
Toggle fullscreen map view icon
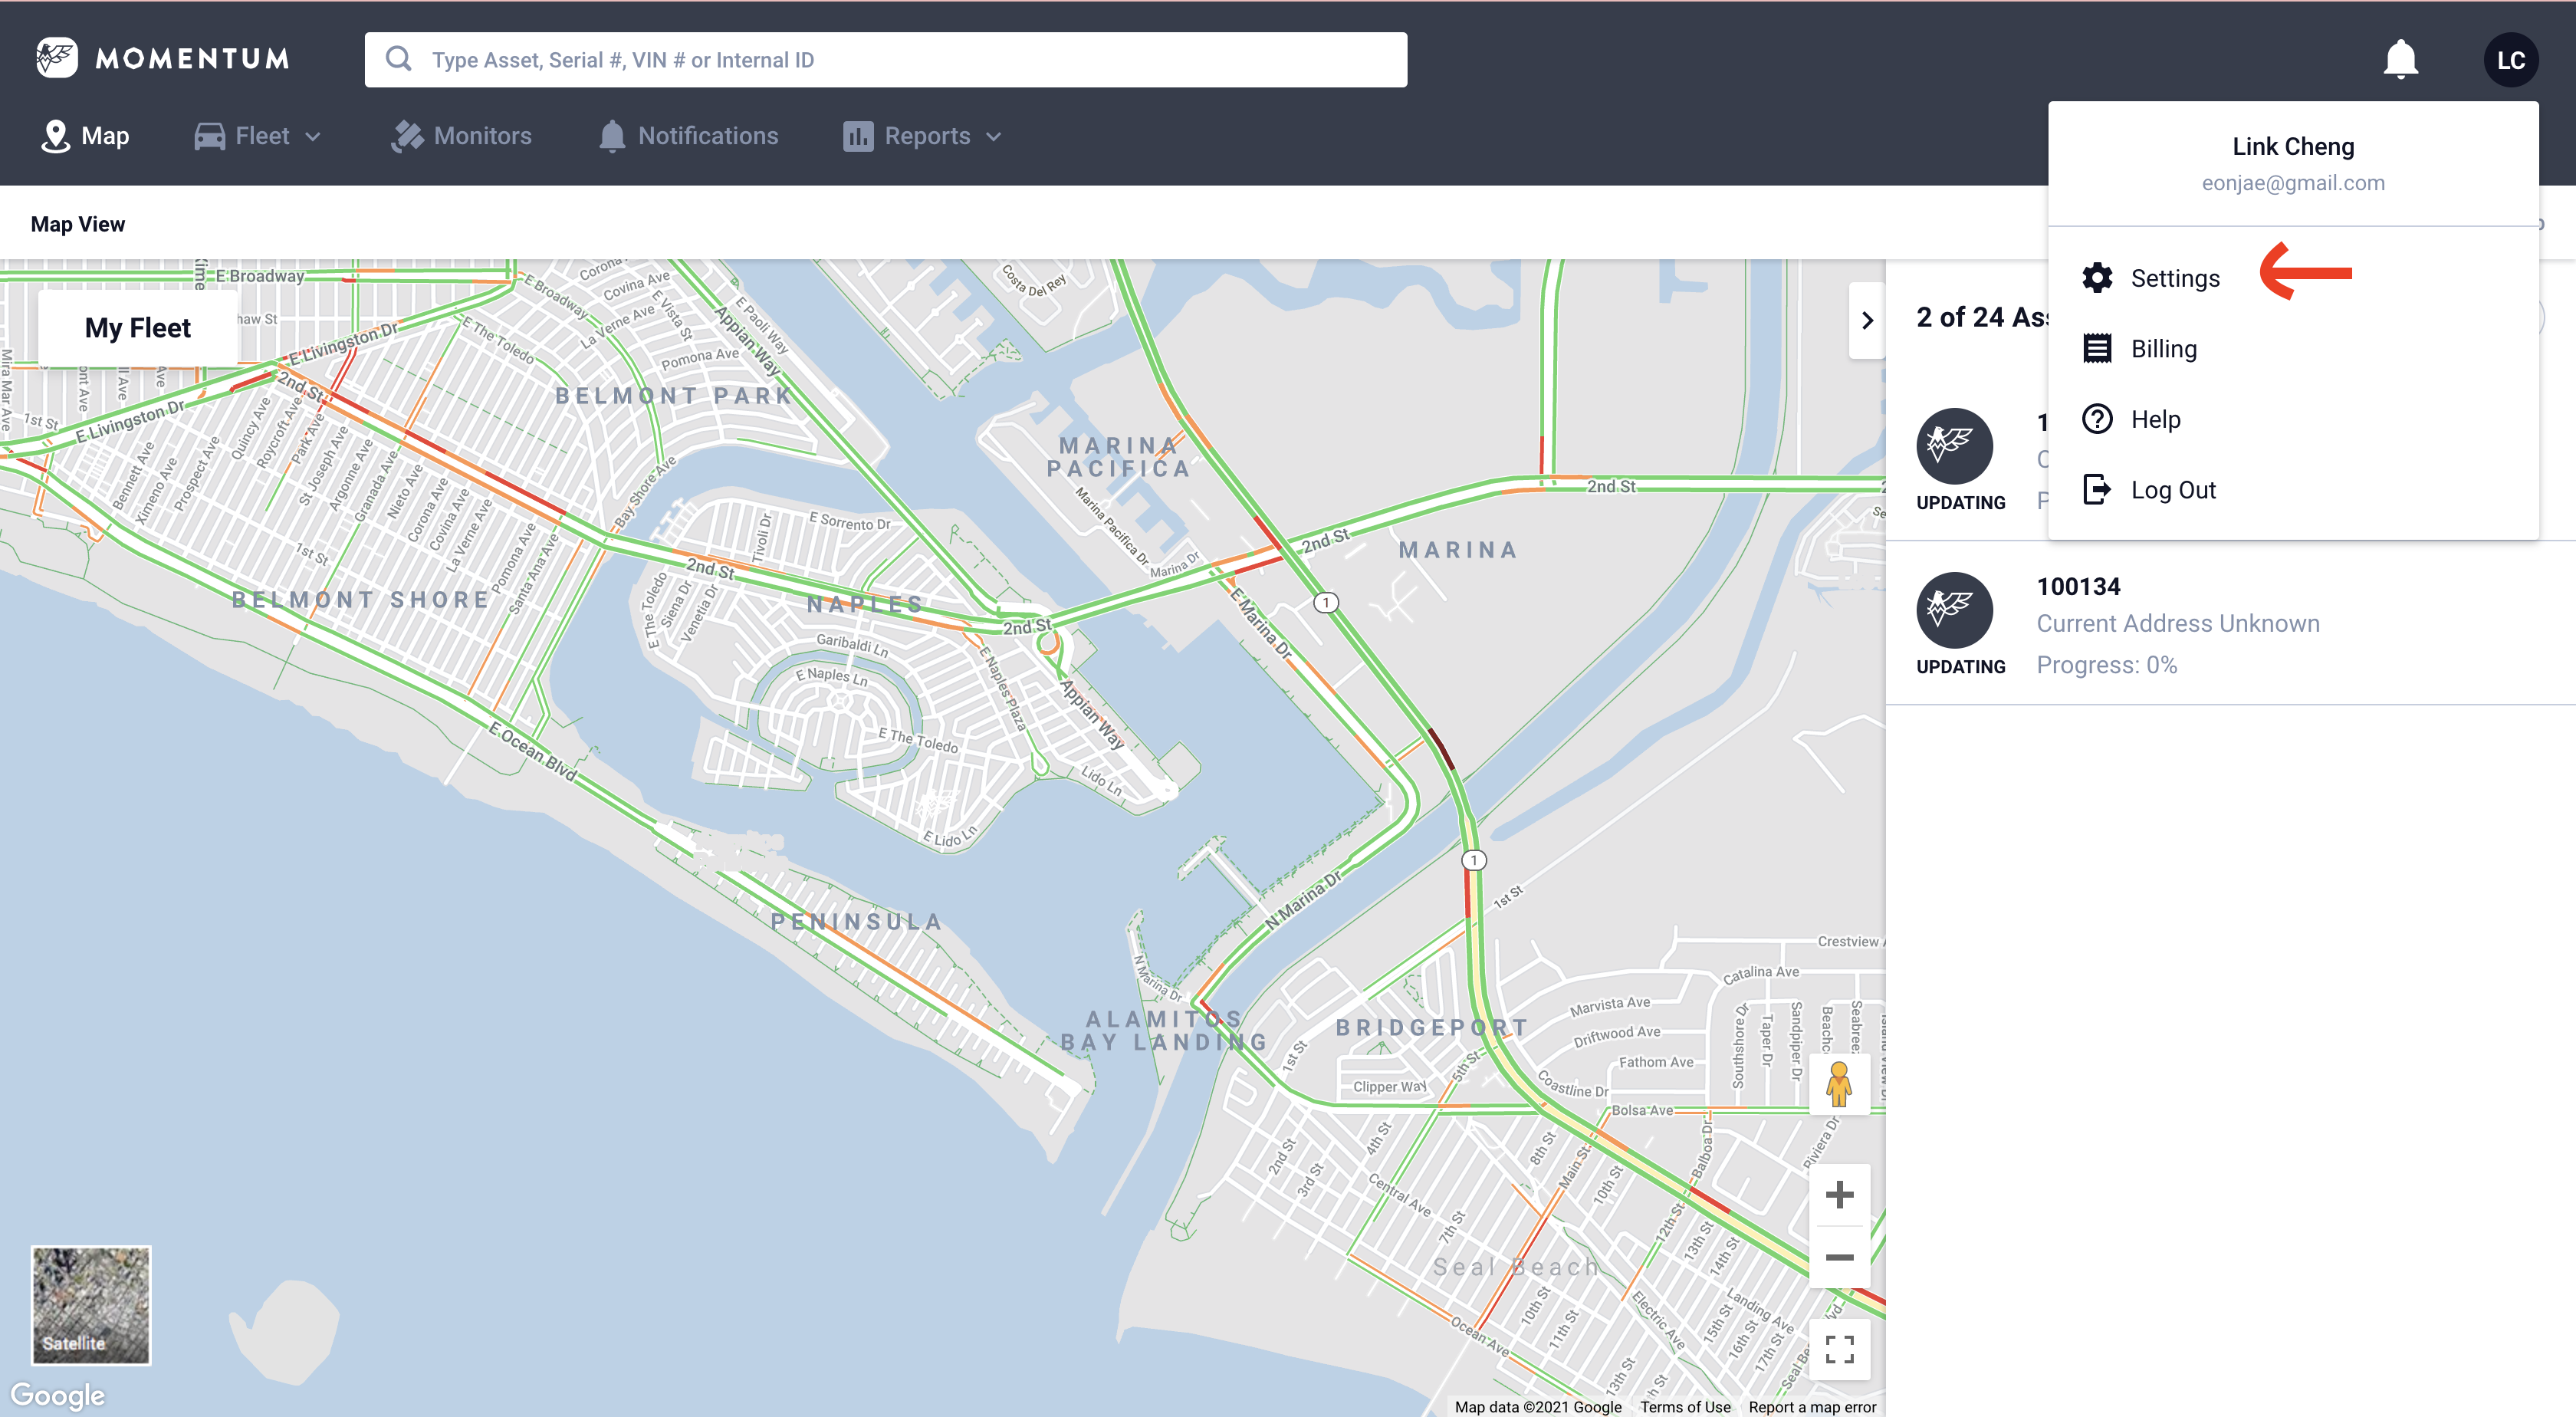coord(1839,1349)
